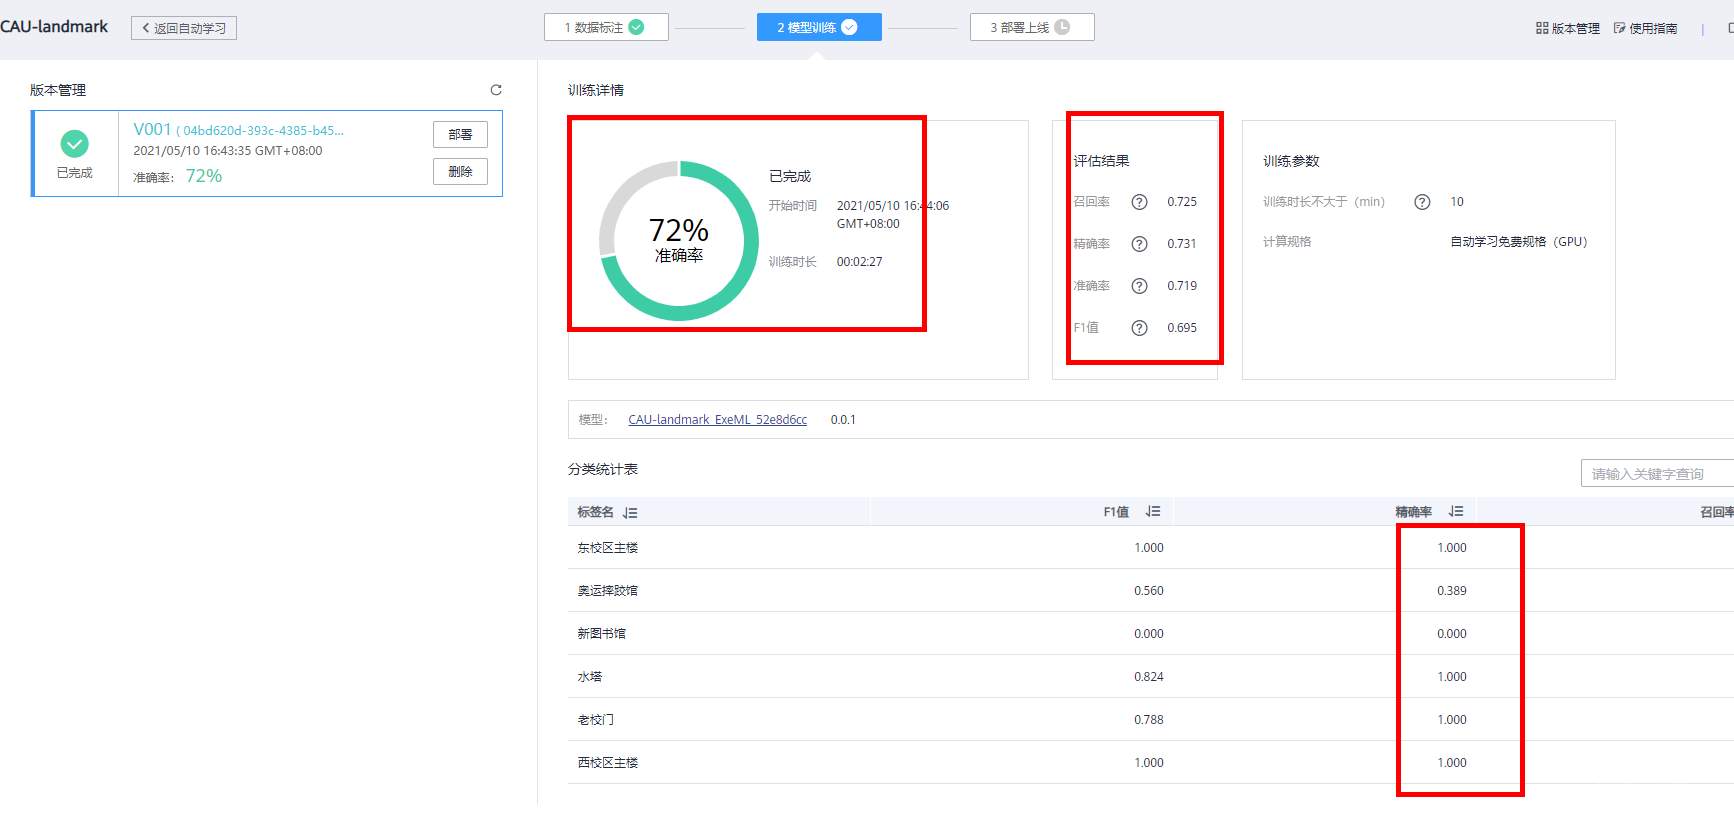Go to step 1 数据标注
Screen dimensions: 1734x813
[x=606, y=27]
